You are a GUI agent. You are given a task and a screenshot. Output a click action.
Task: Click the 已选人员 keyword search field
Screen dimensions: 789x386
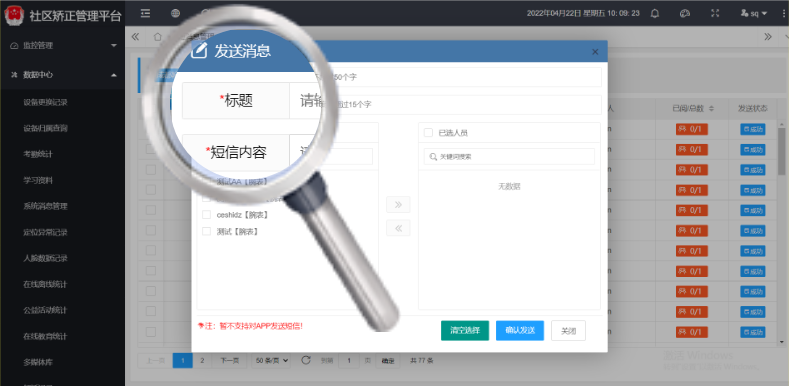tap(509, 157)
